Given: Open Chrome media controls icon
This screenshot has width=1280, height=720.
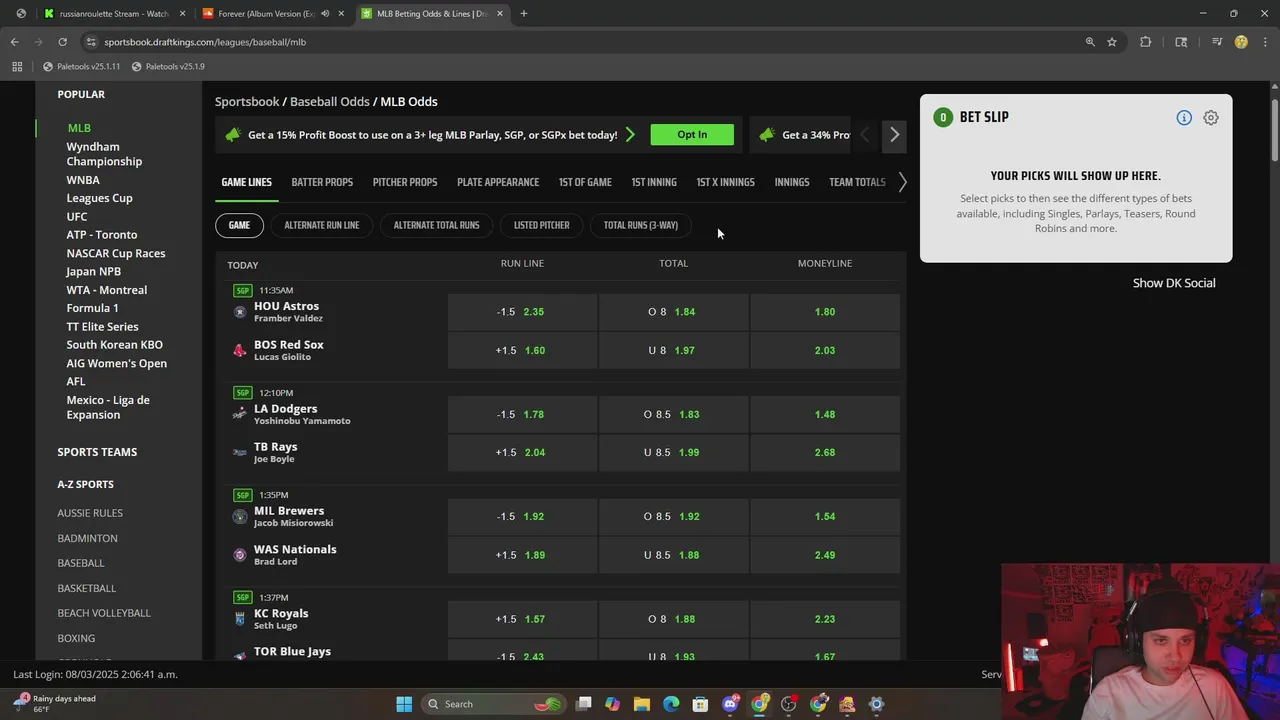Looking at the screenshot, I should [x=1217, y=42].
